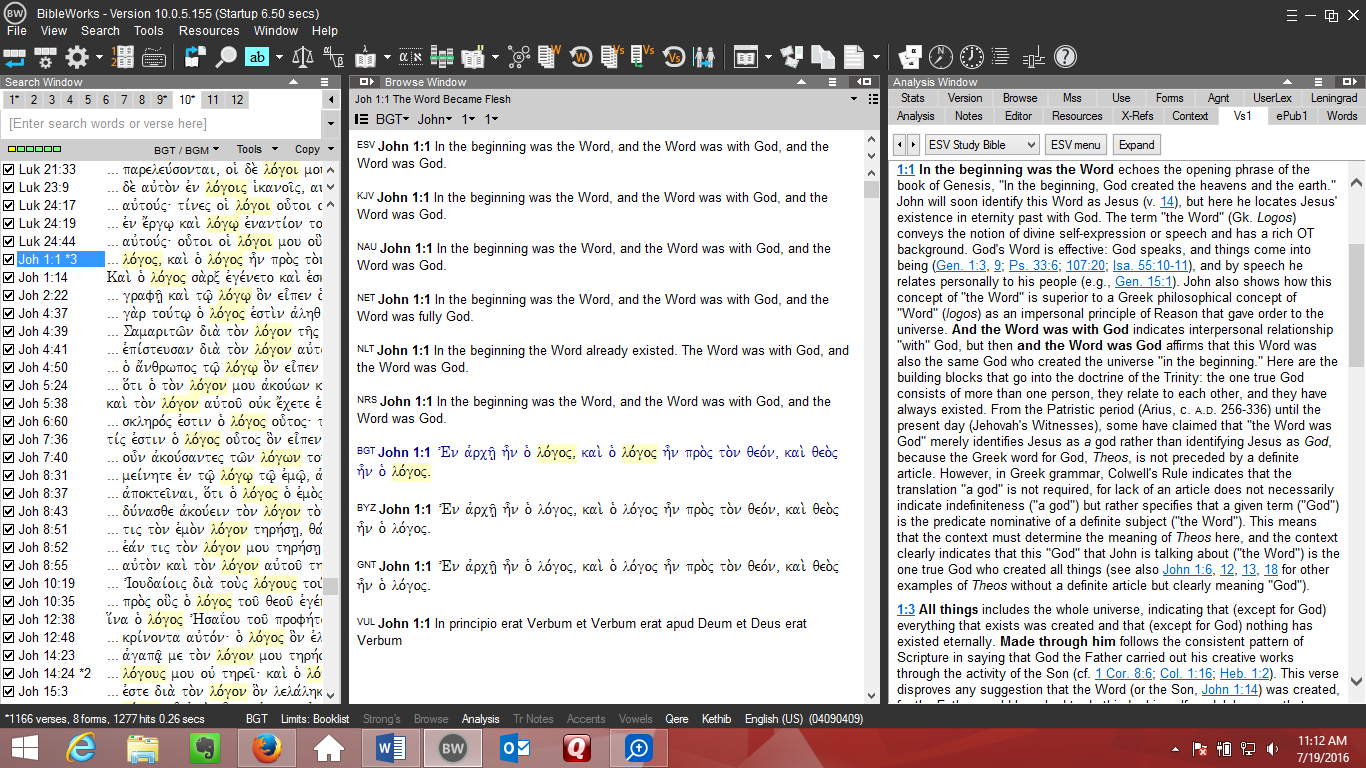Click the question mark help icon

pyautogui.click(x=1065, y=57)
